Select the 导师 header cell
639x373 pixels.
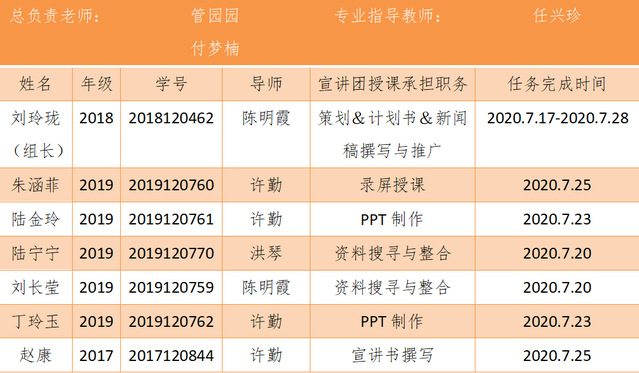(x=266, y=84)
